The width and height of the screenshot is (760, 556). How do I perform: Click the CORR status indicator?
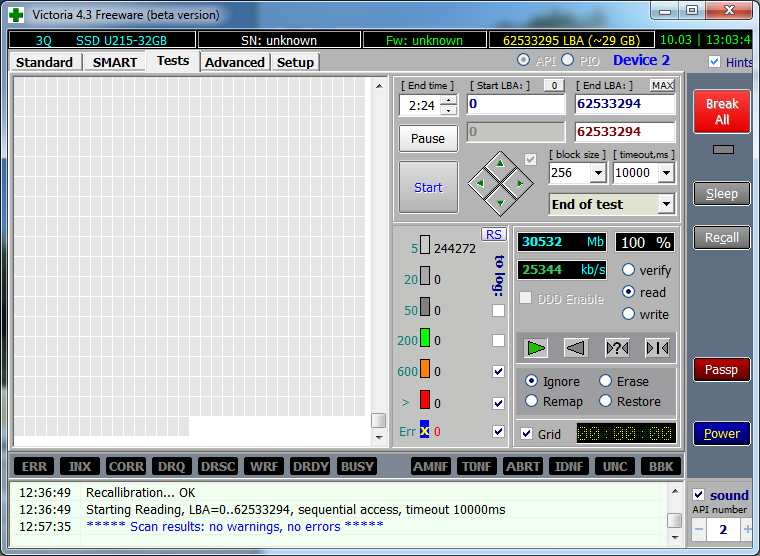point(126,466)
